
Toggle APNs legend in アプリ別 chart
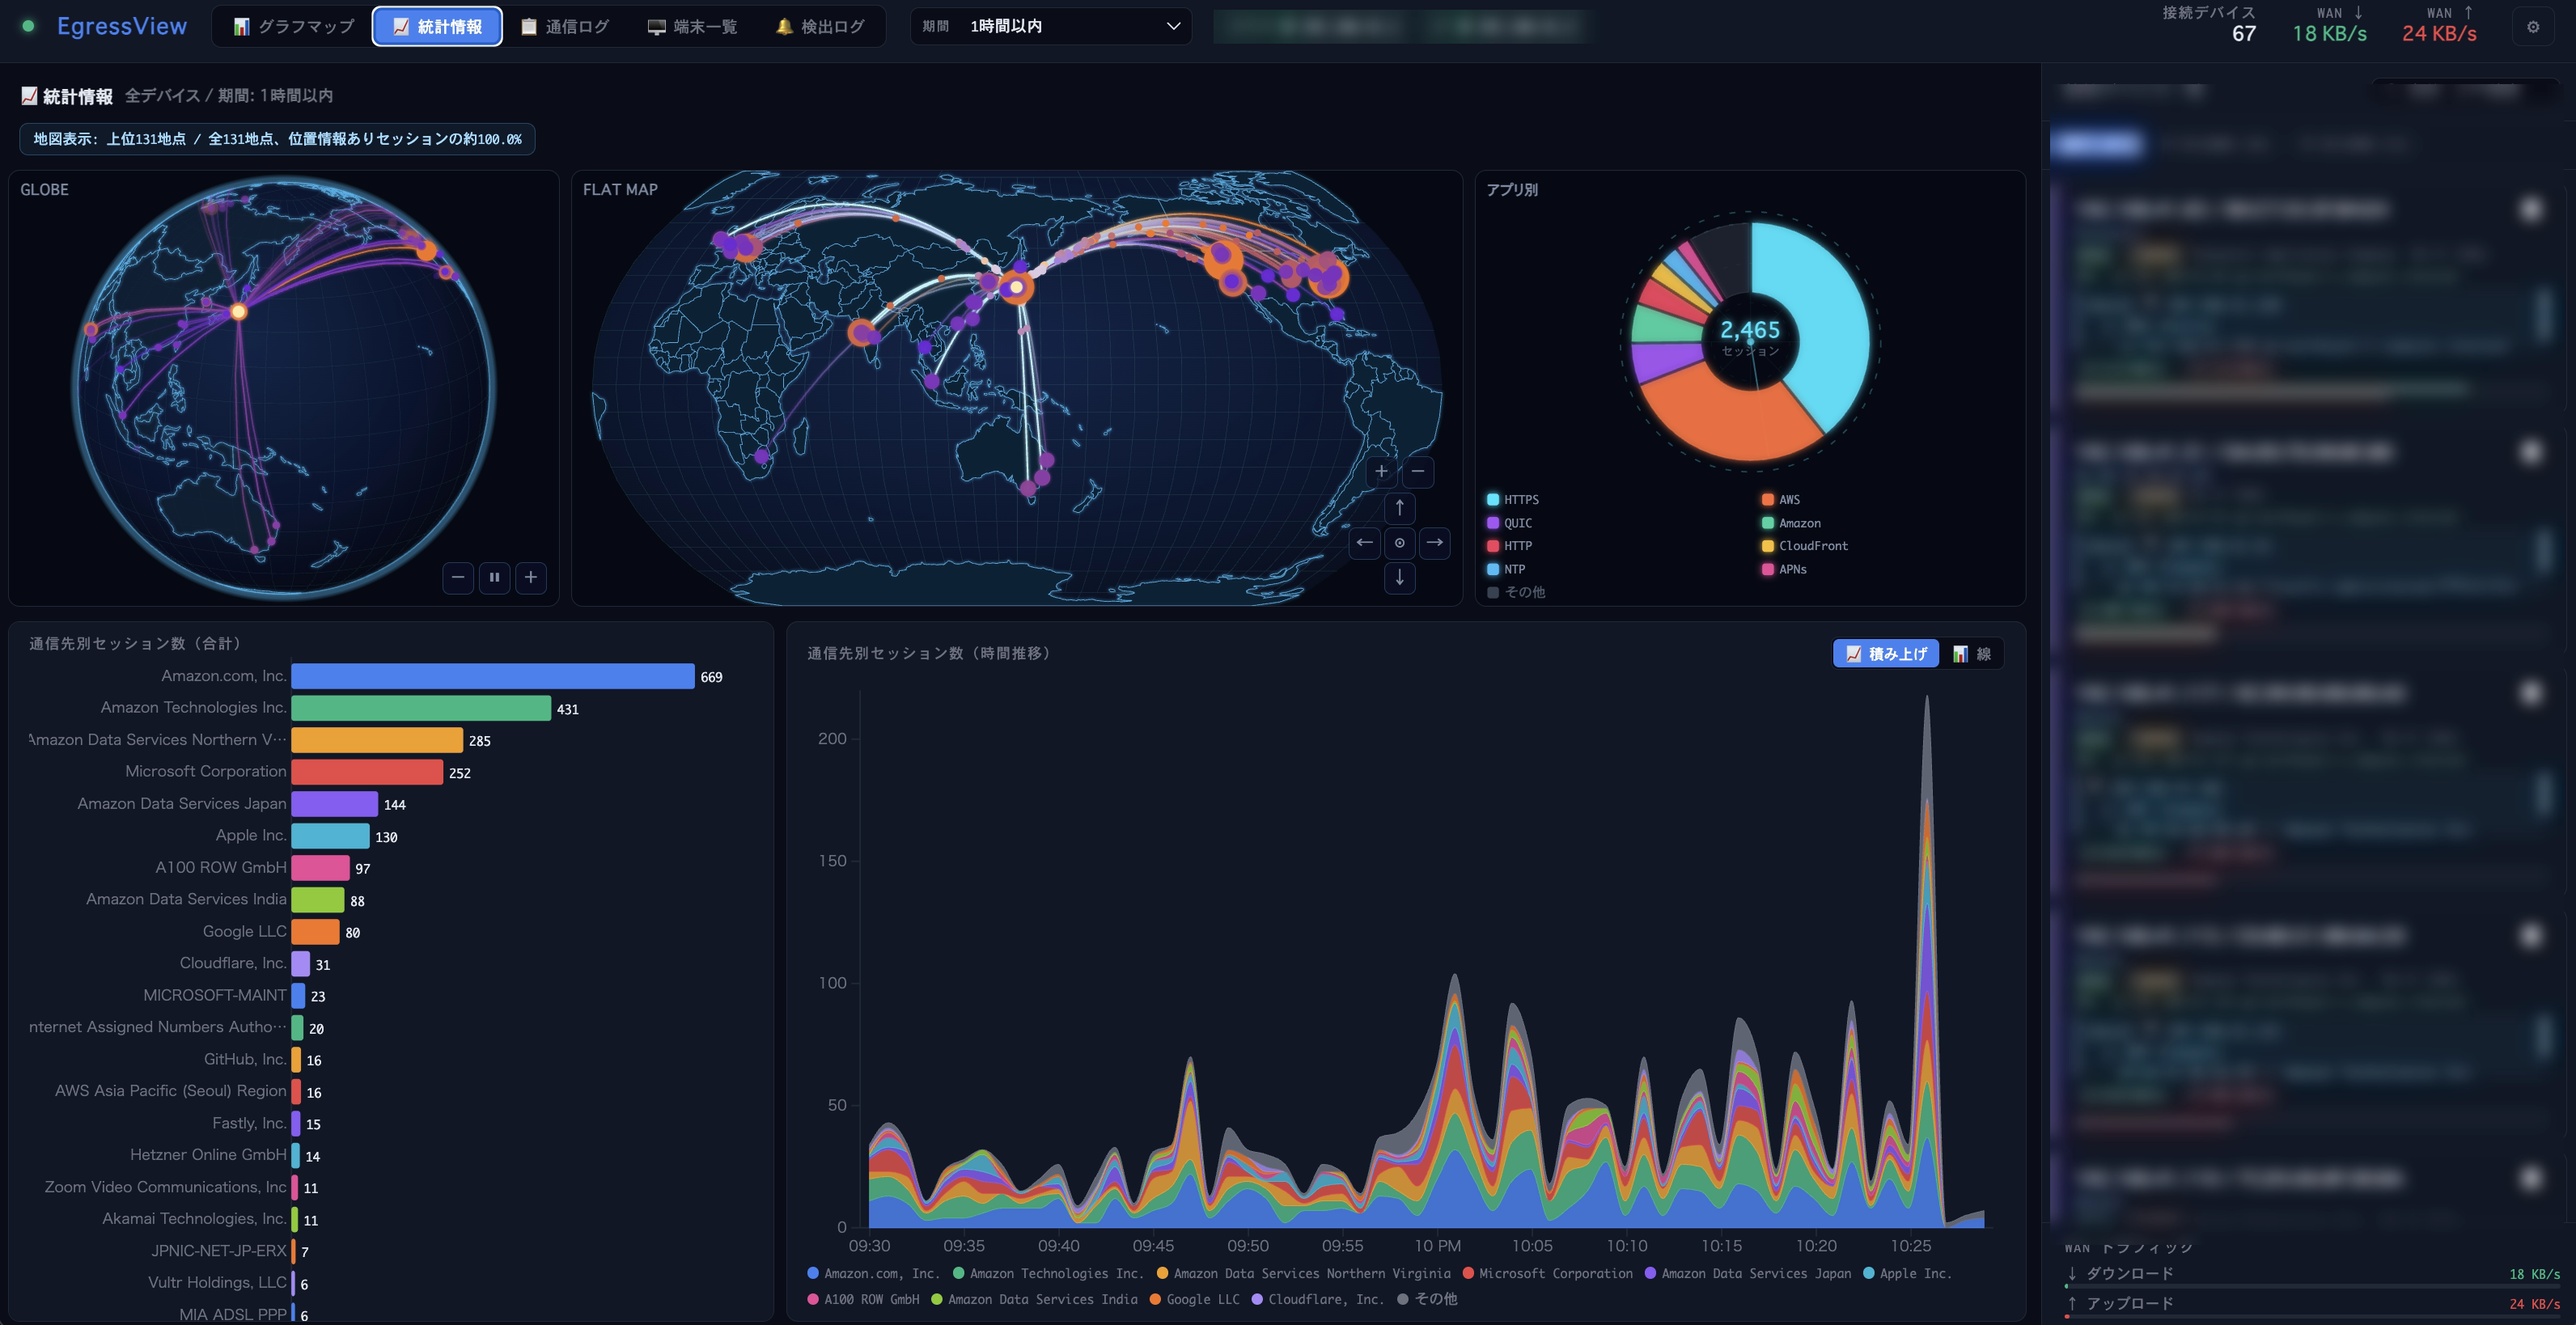click(x=1784, y=569)
